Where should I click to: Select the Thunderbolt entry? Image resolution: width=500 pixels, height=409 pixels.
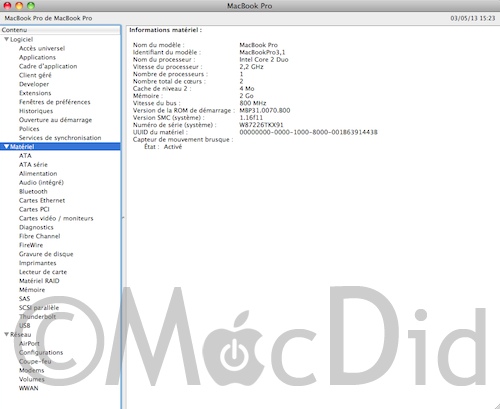click(37, 316)
